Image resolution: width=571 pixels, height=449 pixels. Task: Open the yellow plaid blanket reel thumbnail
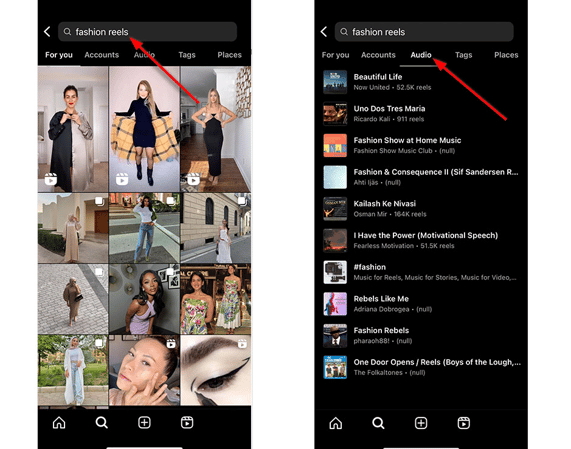coord(144,129)
